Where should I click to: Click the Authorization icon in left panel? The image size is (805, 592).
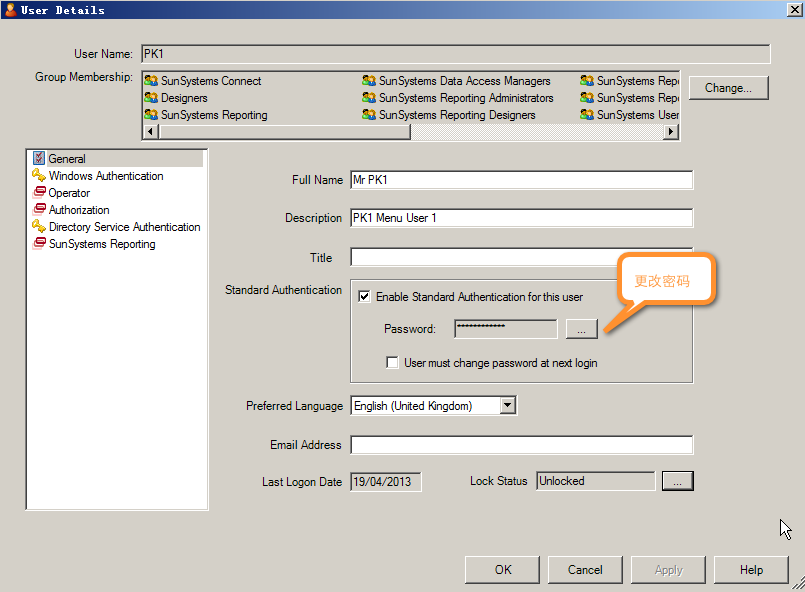[x=39, y=210]
